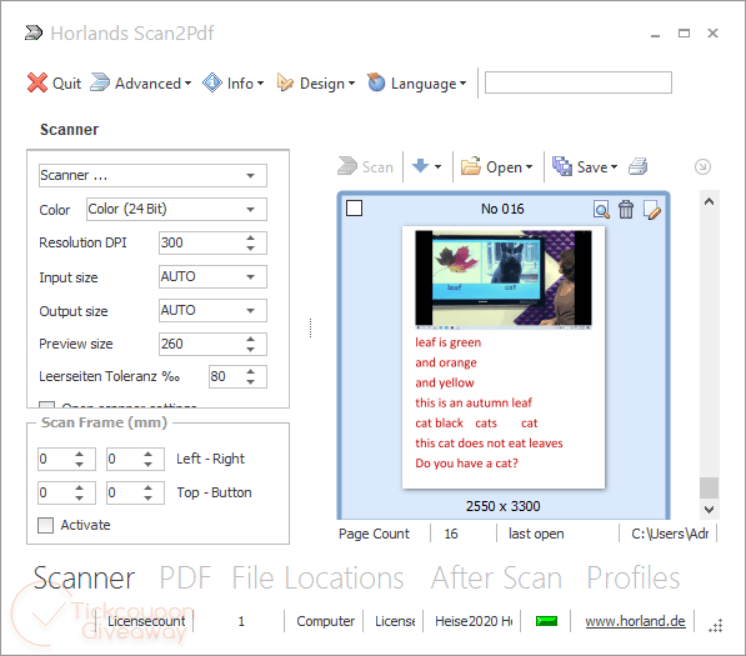
Task: Click the Advanced scanner icon
Action: pyautogui.click(x=100, y=82)
